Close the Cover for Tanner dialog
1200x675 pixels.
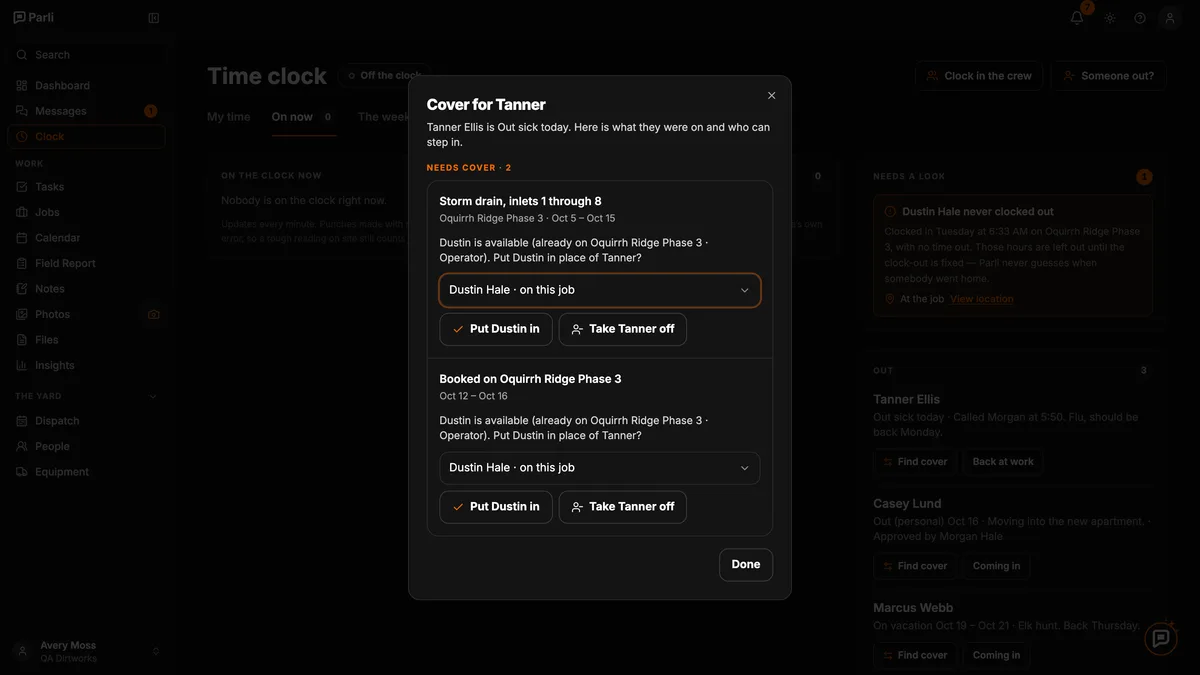pos(772,96)
